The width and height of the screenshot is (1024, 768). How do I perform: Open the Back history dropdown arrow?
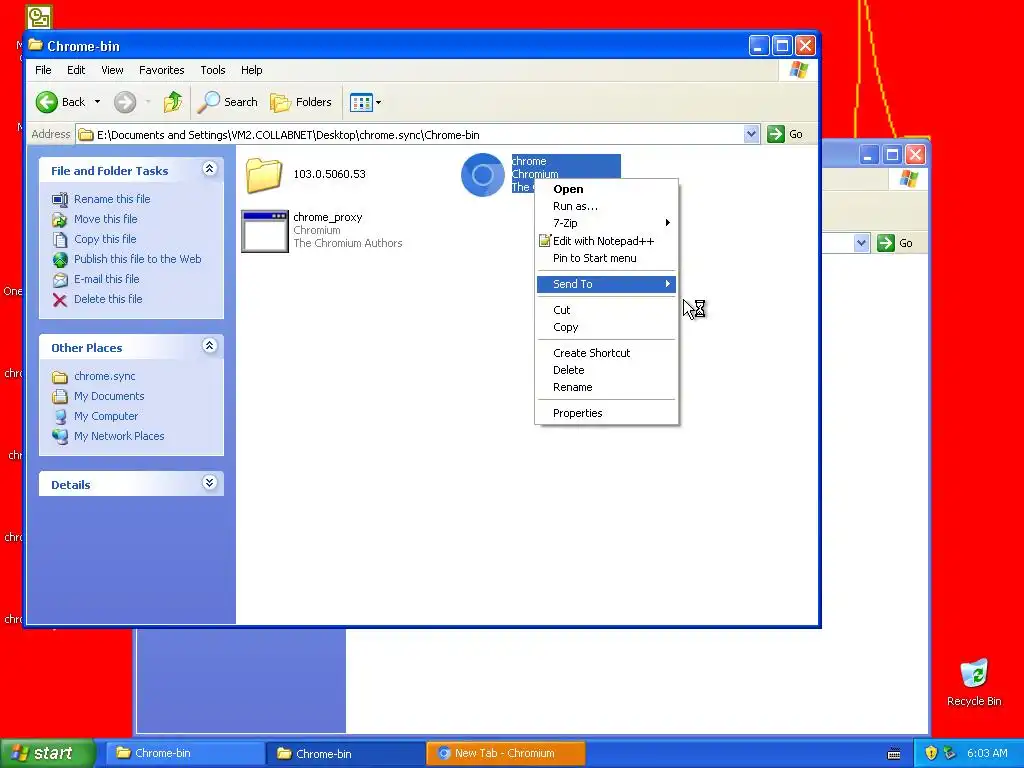pos(97,102)
